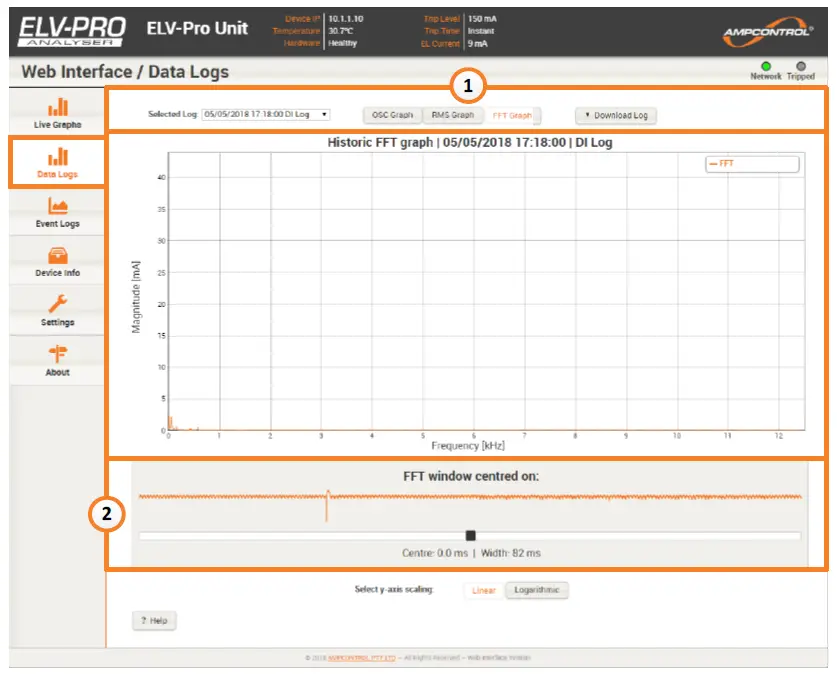Check the grey Tripped status indicator
Screen dimensions: 837x674
pos(801,66)
